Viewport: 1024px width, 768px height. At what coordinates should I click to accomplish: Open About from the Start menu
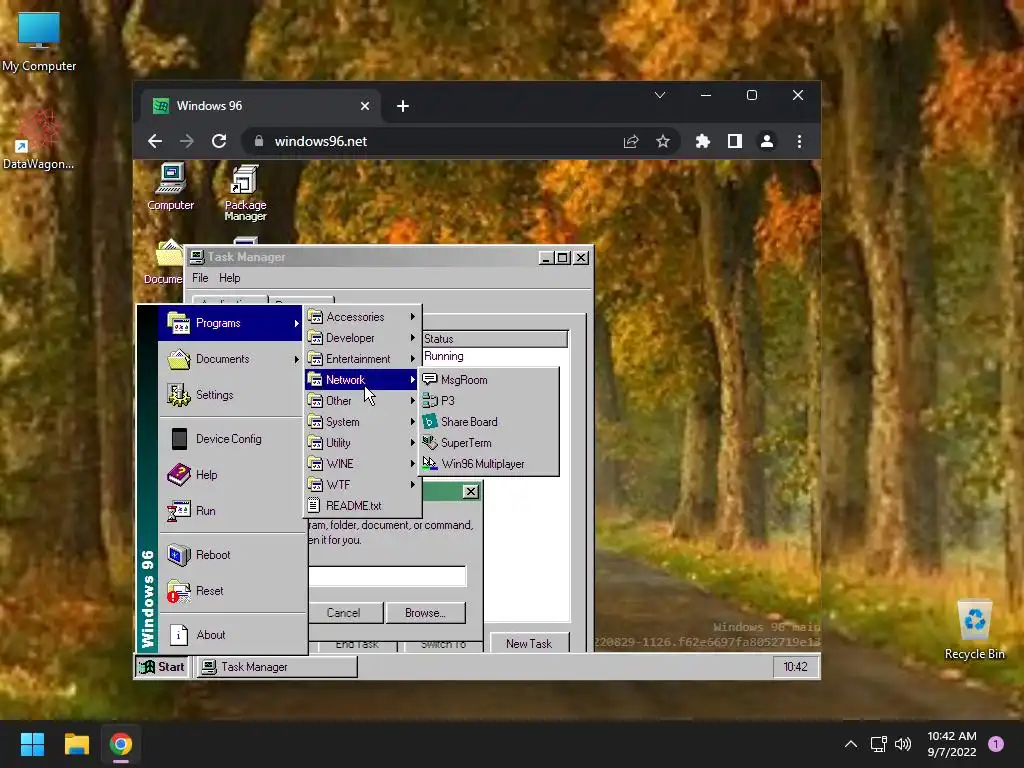coord(230,634)
